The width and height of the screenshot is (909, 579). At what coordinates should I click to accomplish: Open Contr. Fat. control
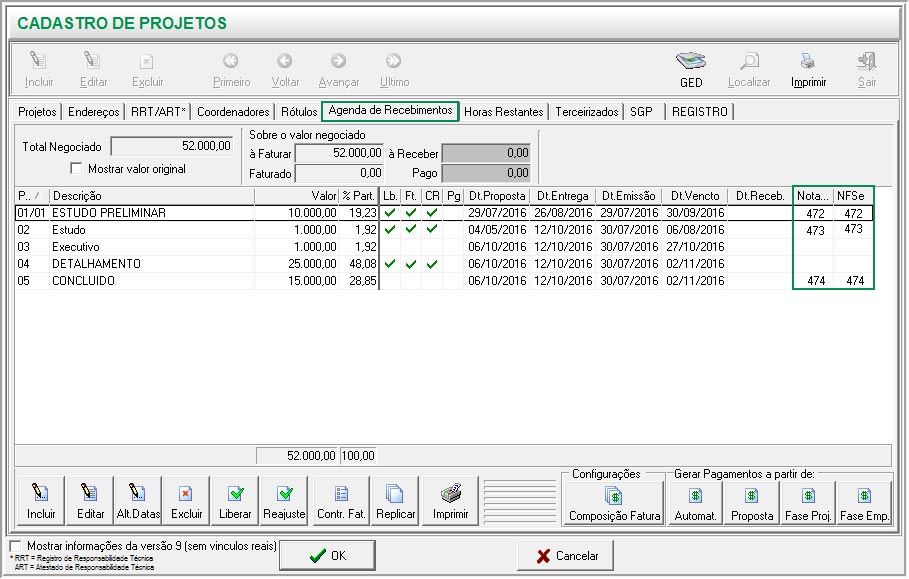coord(341,501)
